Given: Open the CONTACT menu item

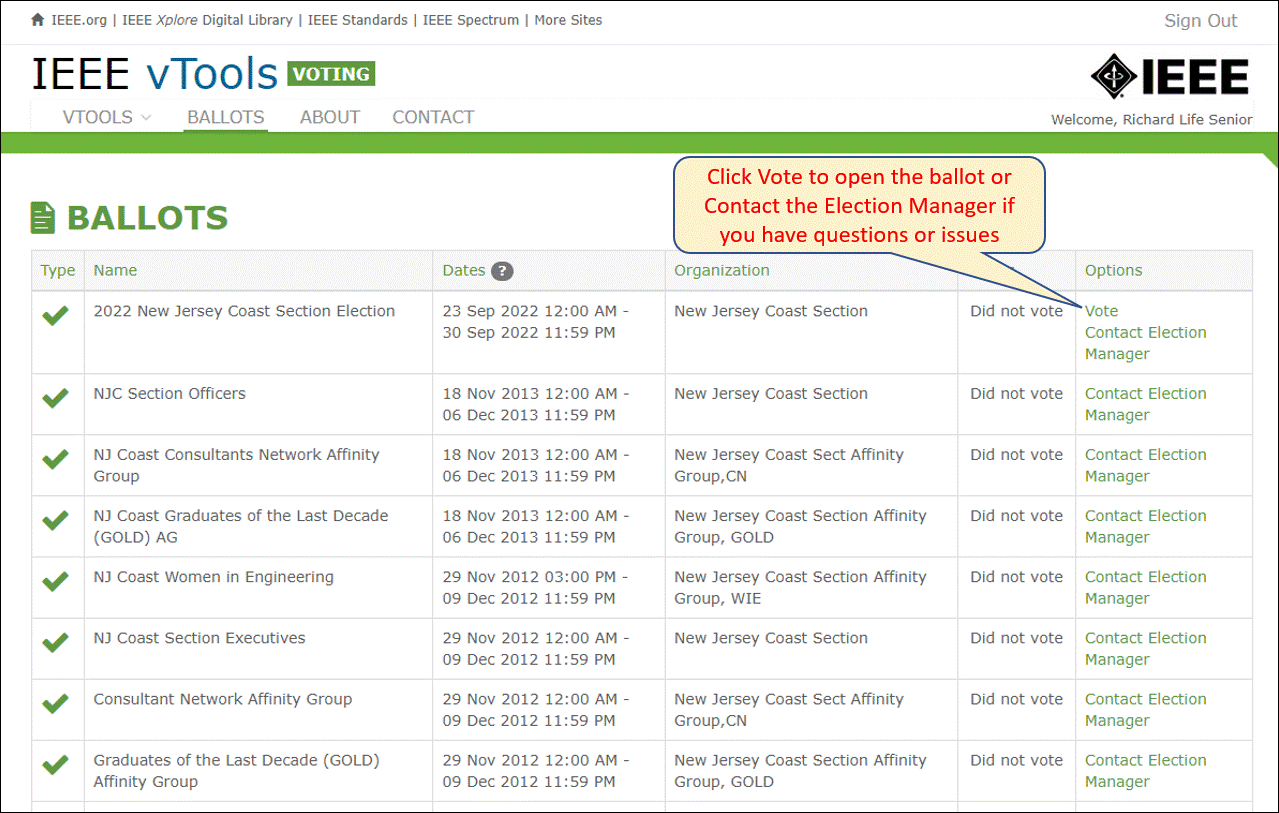Looking at the screenshot, I should (433, 117).
